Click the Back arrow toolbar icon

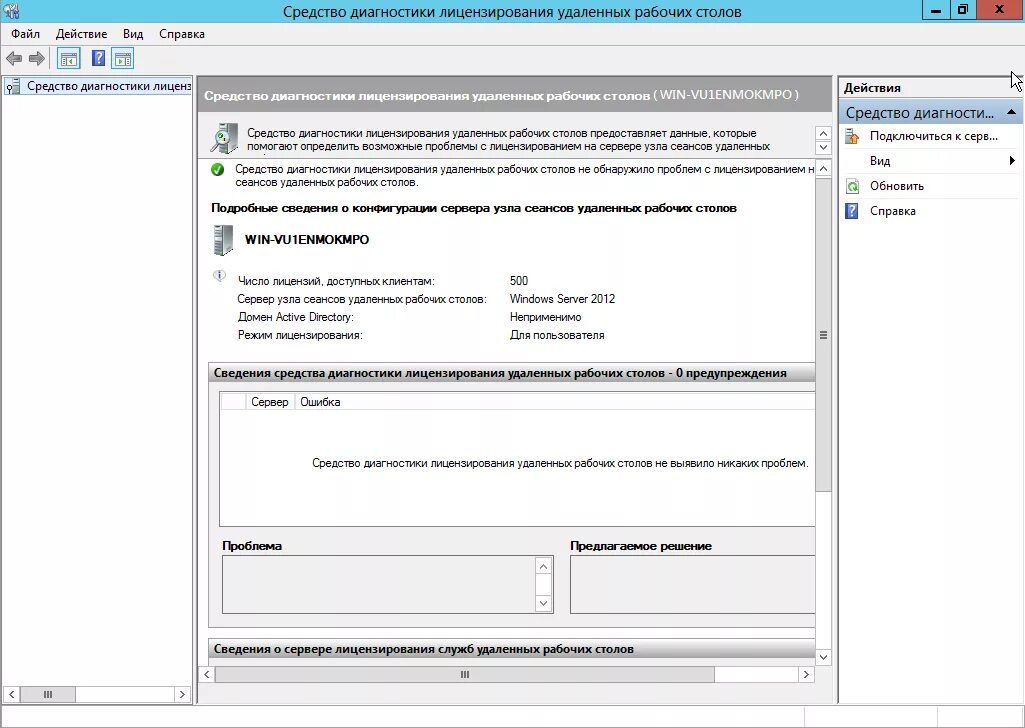click(x=14, y=59)
